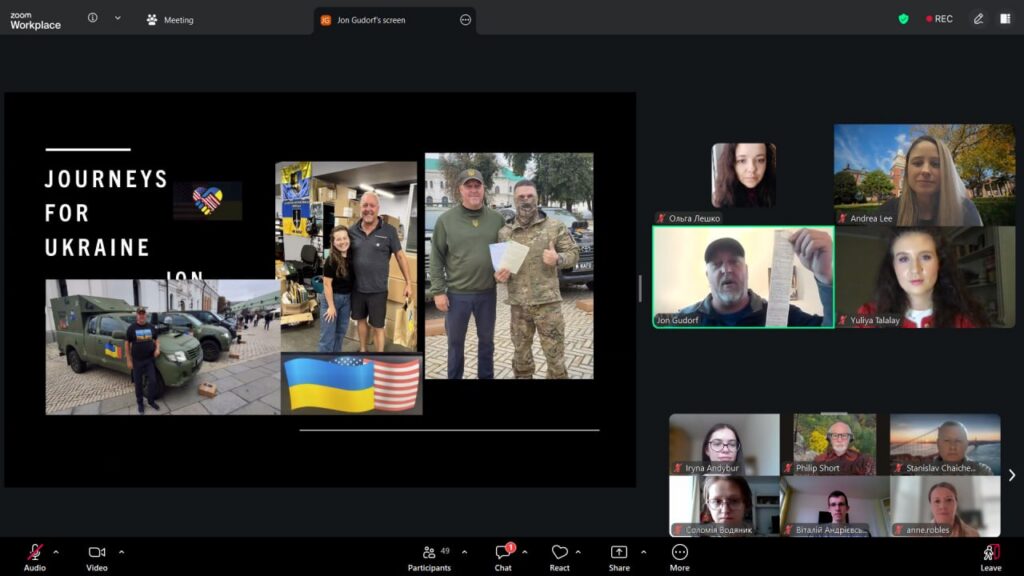
Task: Click the green encryption shield icon
Action: point(904,19)
